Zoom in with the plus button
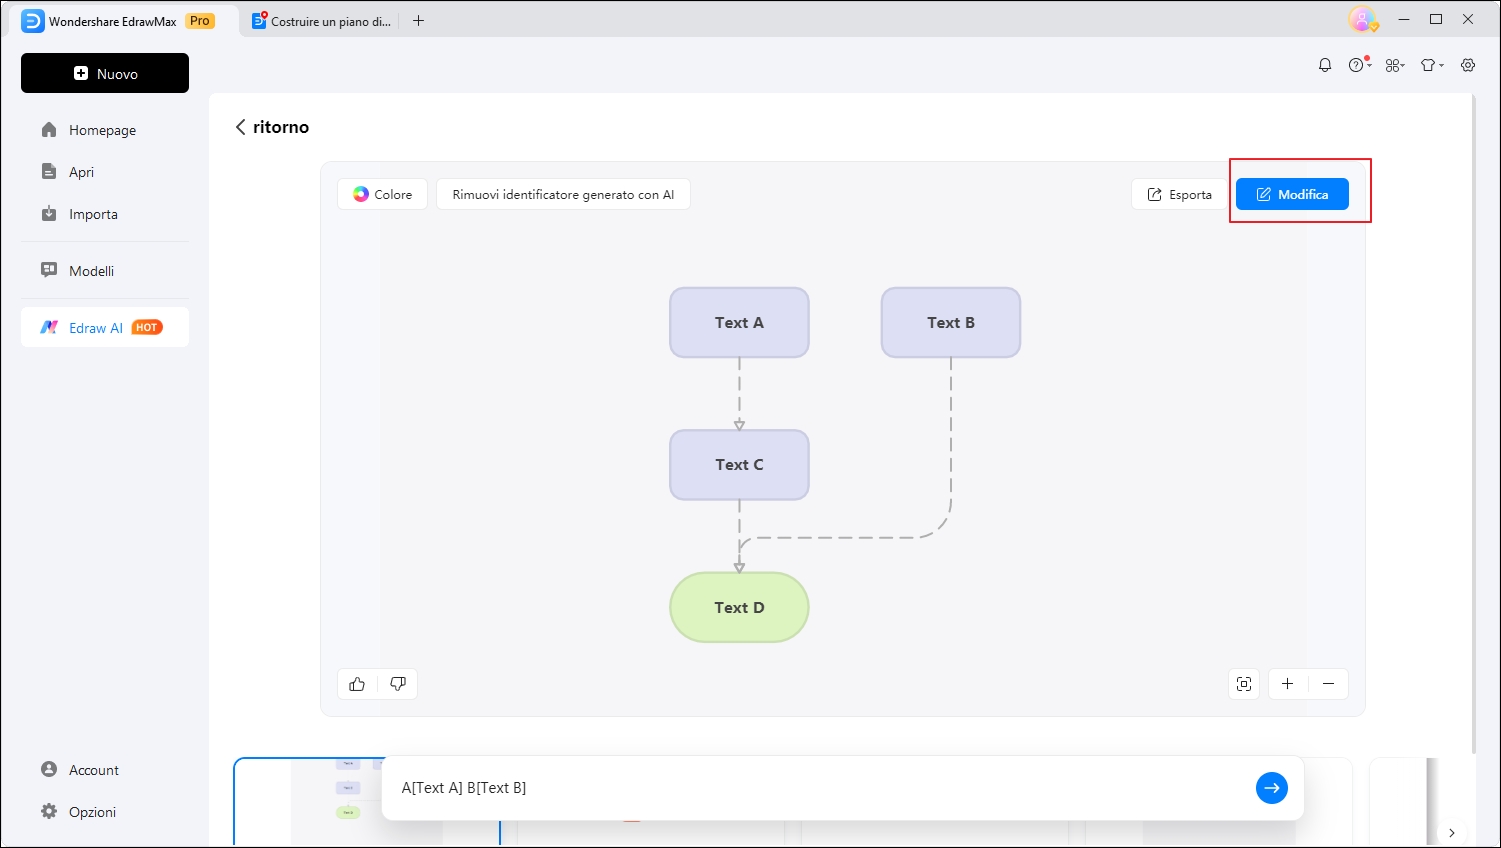Image resolution: width=1501 pixels, height=848 pixels. (1288, 684)
